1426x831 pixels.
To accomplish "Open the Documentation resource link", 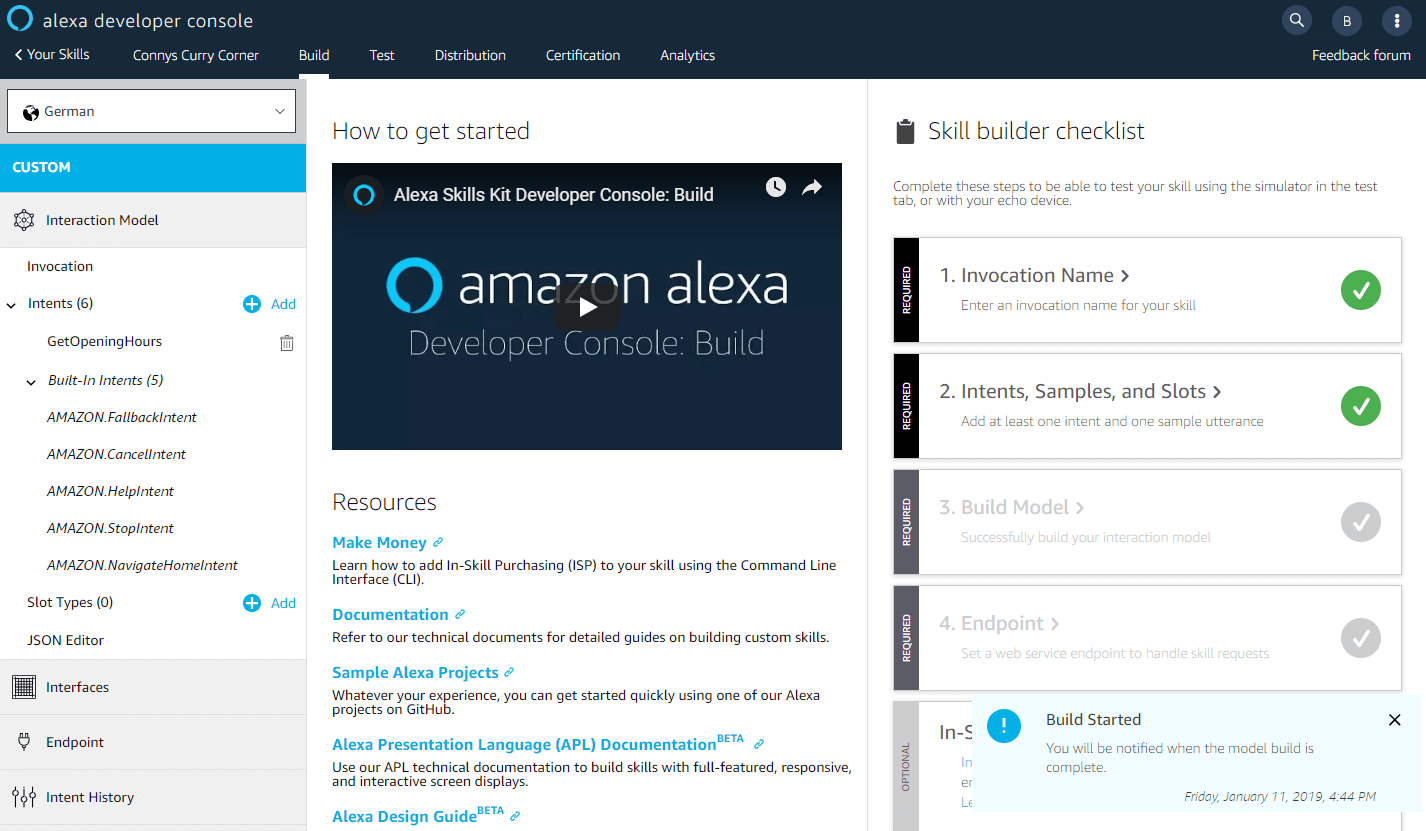I will 390,614.
